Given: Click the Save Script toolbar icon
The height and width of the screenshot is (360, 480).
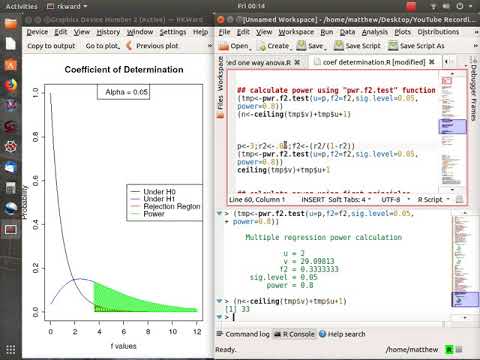Looking at the screenshot, I should click(x=339, y=45).
